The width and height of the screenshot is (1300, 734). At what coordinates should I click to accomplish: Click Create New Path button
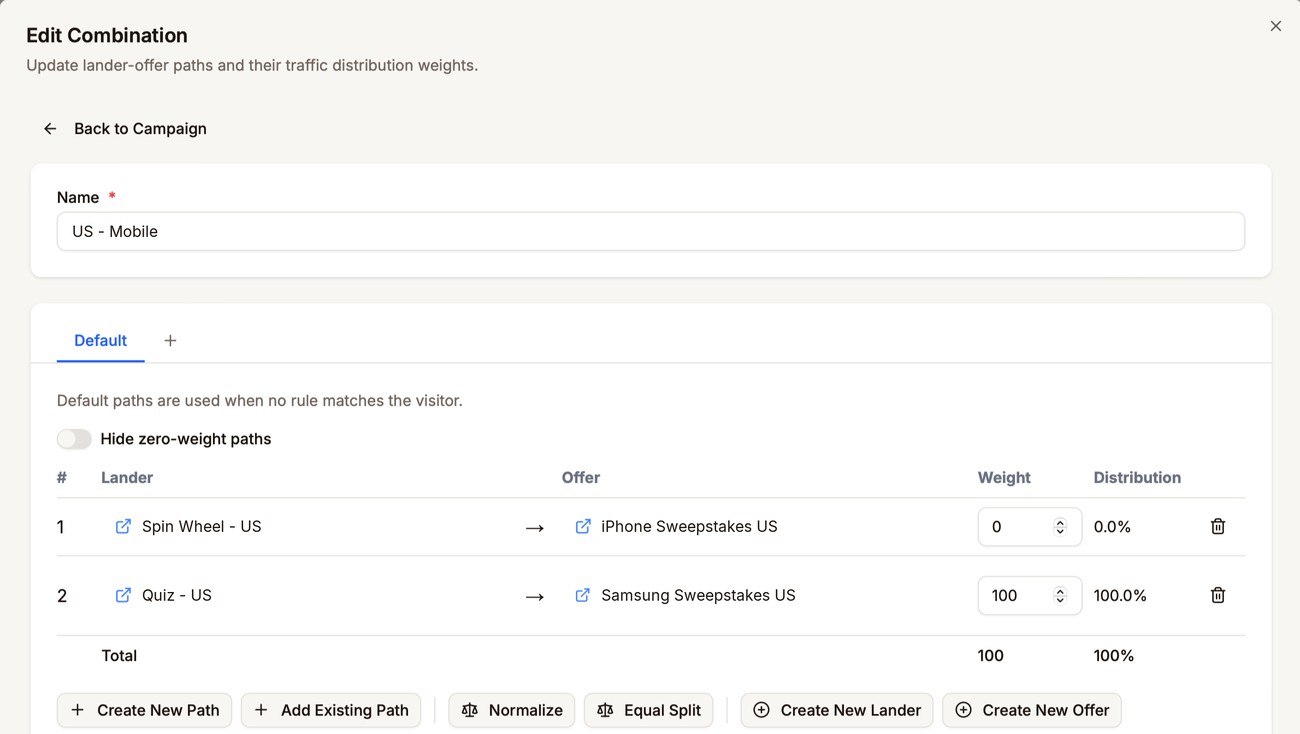(x=145, y=710)
